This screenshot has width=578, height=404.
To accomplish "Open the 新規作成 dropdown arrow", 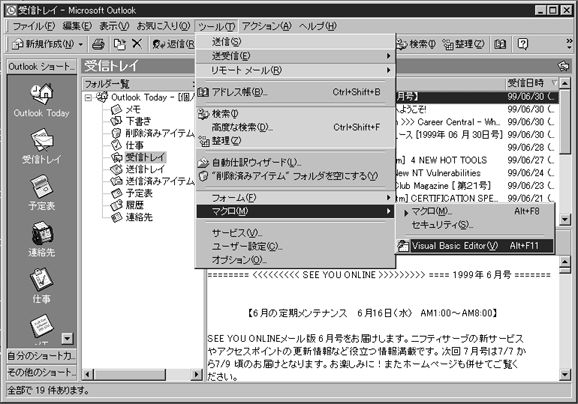I will coord(81,45).
